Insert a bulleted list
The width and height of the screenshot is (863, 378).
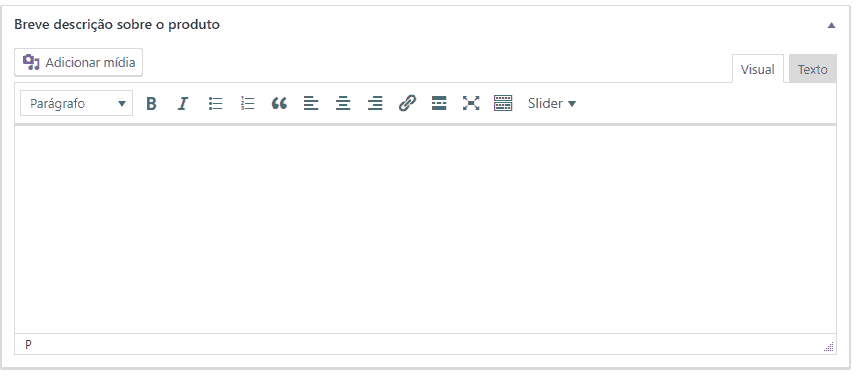coord(215,103)
